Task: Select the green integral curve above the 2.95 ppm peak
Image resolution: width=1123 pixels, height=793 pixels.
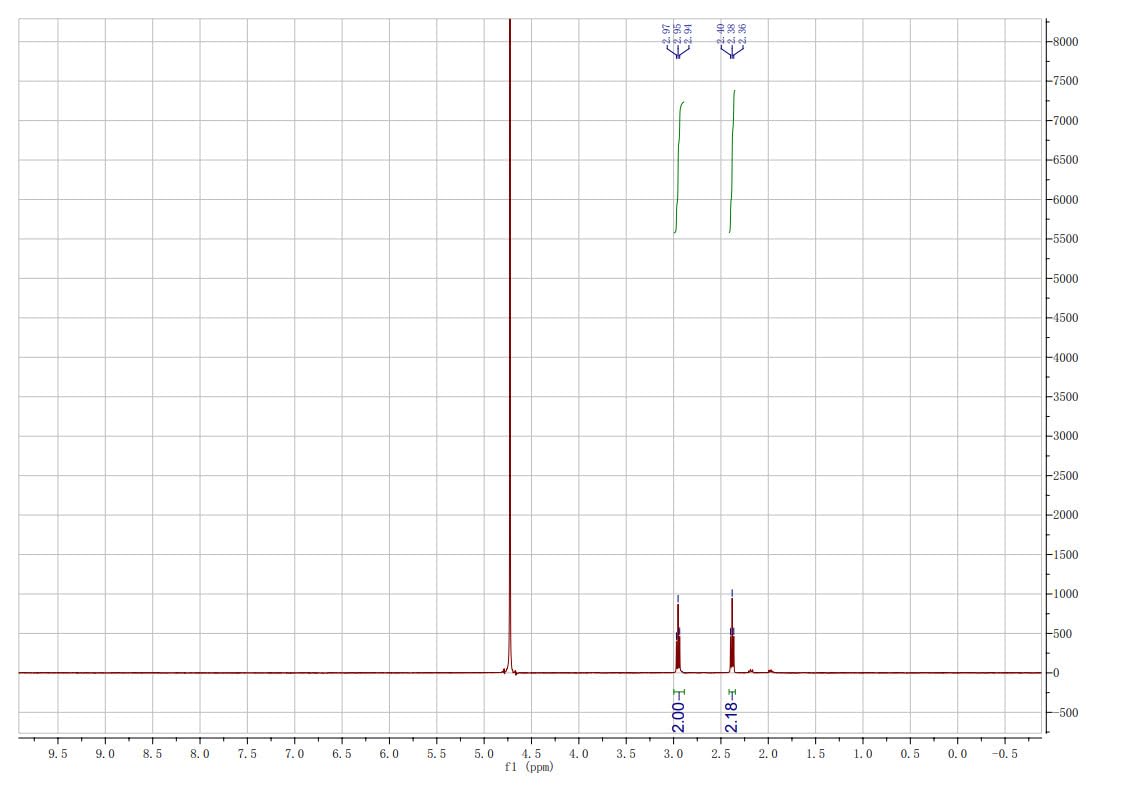Action: (678, 167)
